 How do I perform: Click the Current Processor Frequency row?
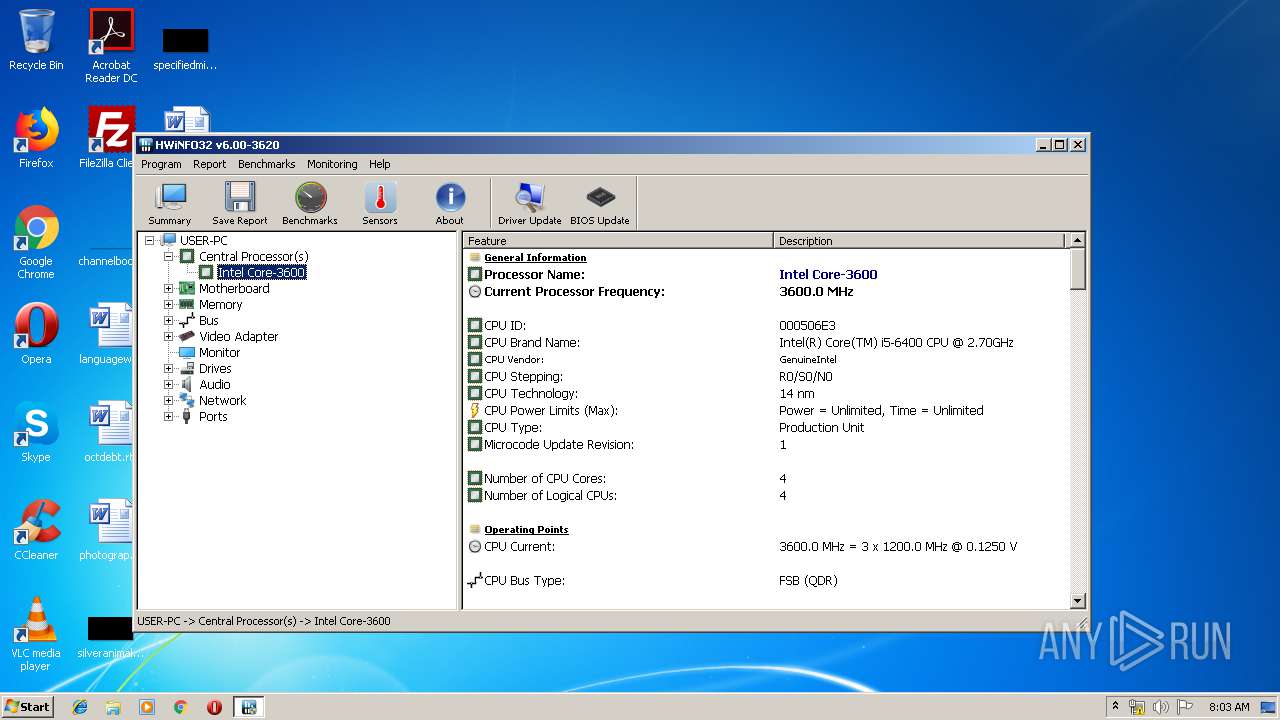[765, 291]
